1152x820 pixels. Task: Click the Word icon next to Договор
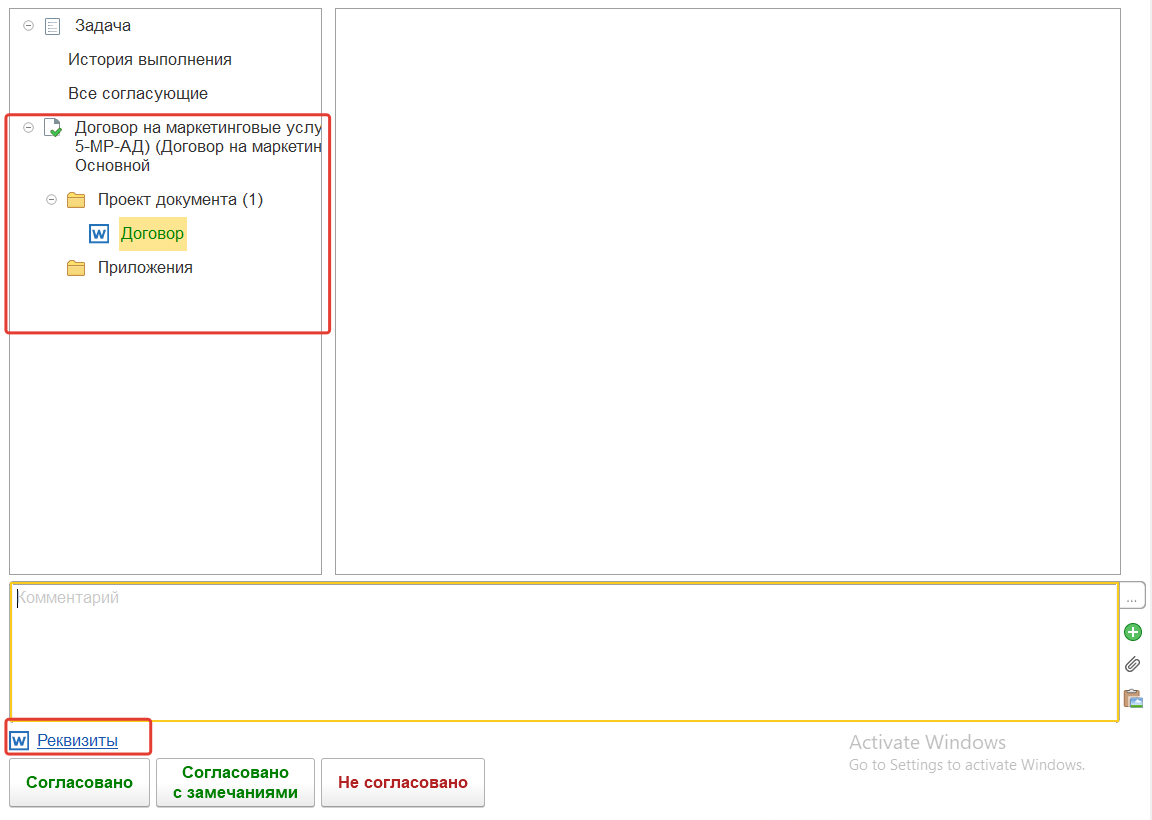tap(99, 234)
